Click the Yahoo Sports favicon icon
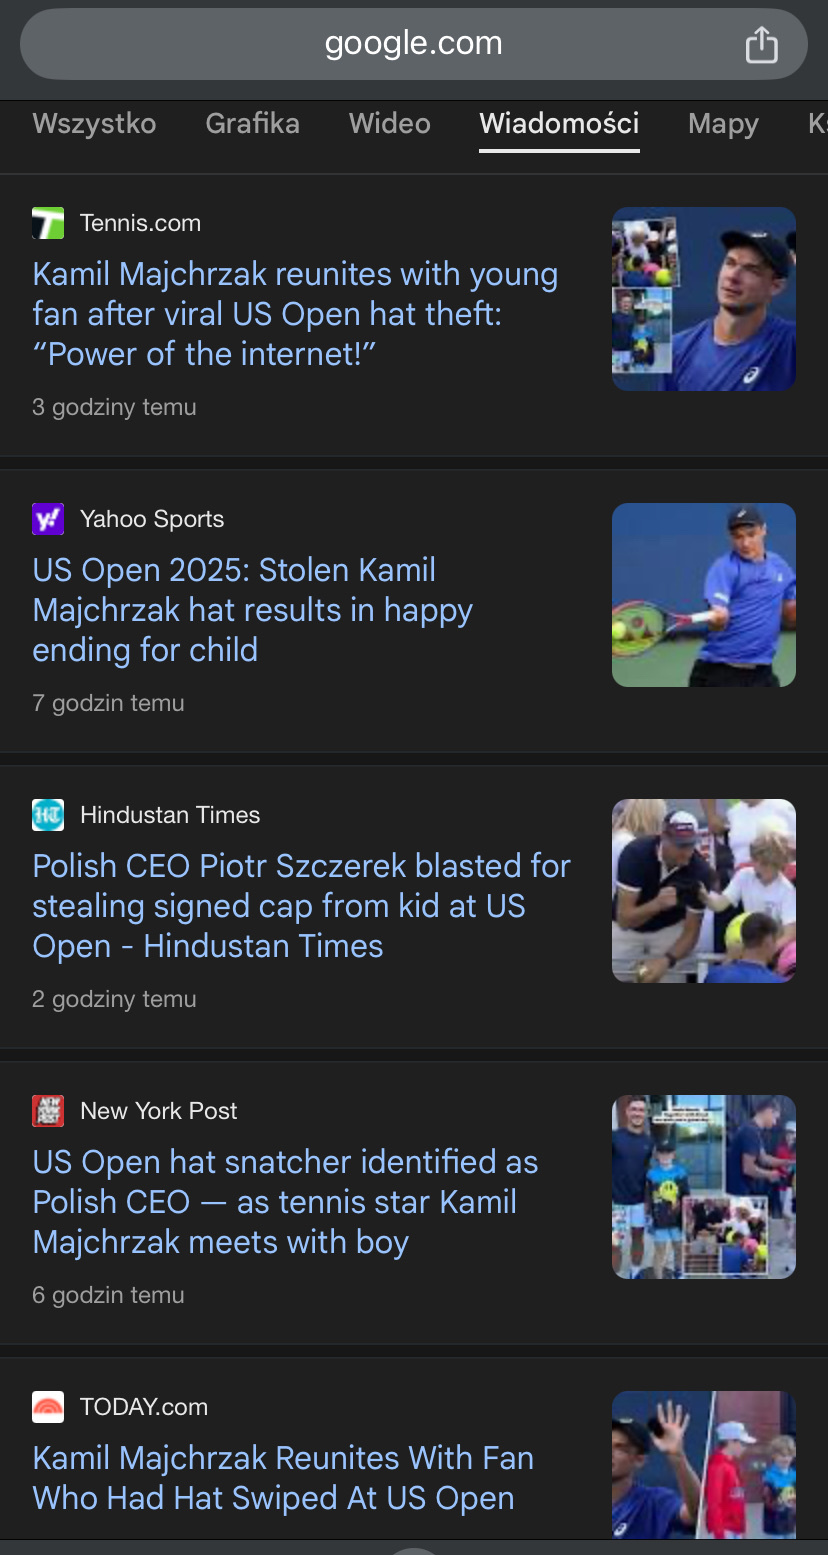 coord(48,519)
